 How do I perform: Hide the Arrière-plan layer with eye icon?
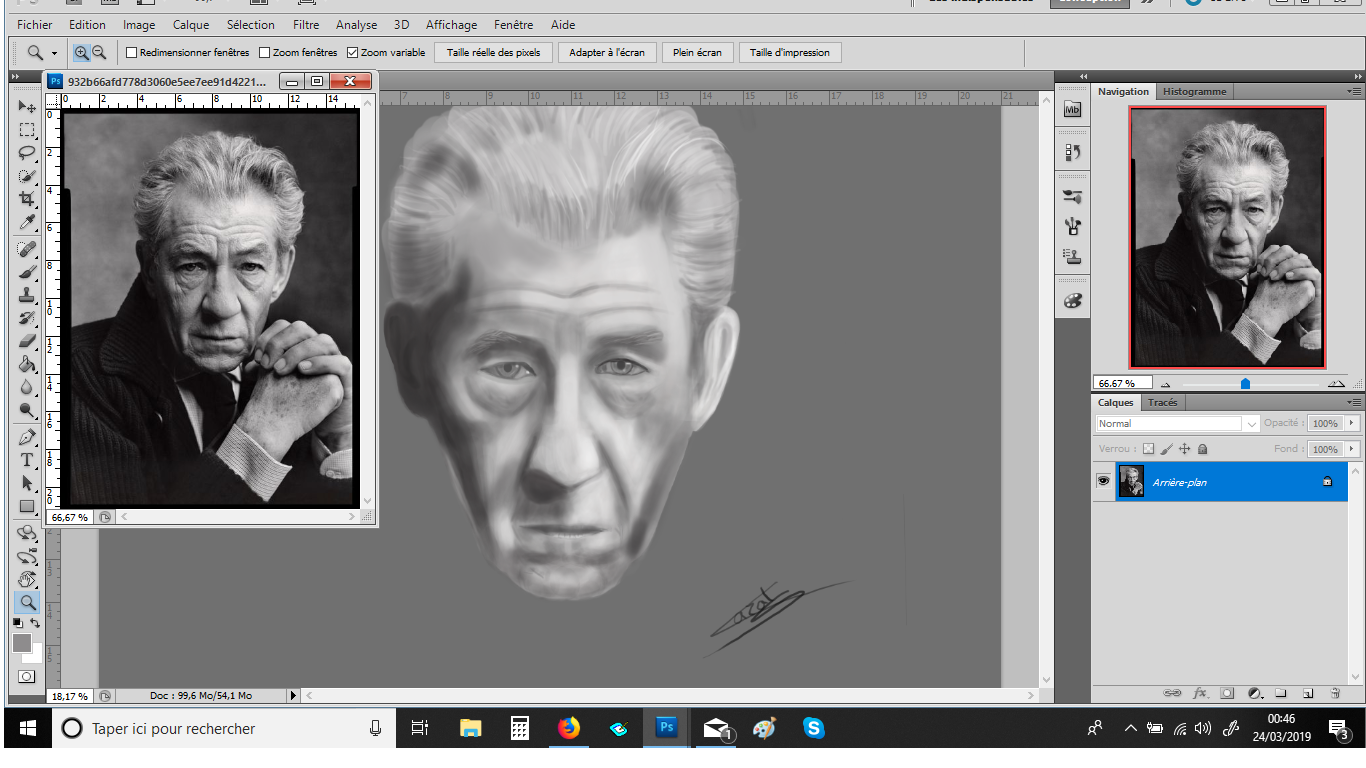1104,481
